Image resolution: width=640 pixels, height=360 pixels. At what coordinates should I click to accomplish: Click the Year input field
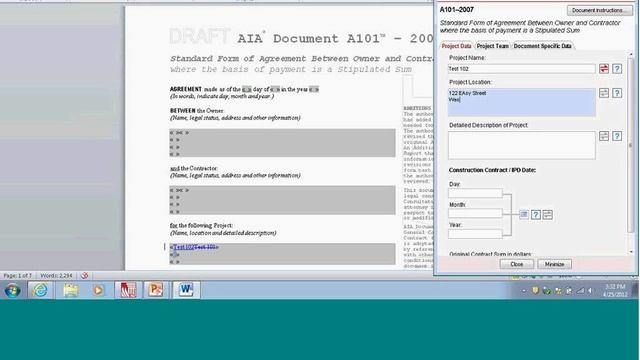click(x=475, y=234)
